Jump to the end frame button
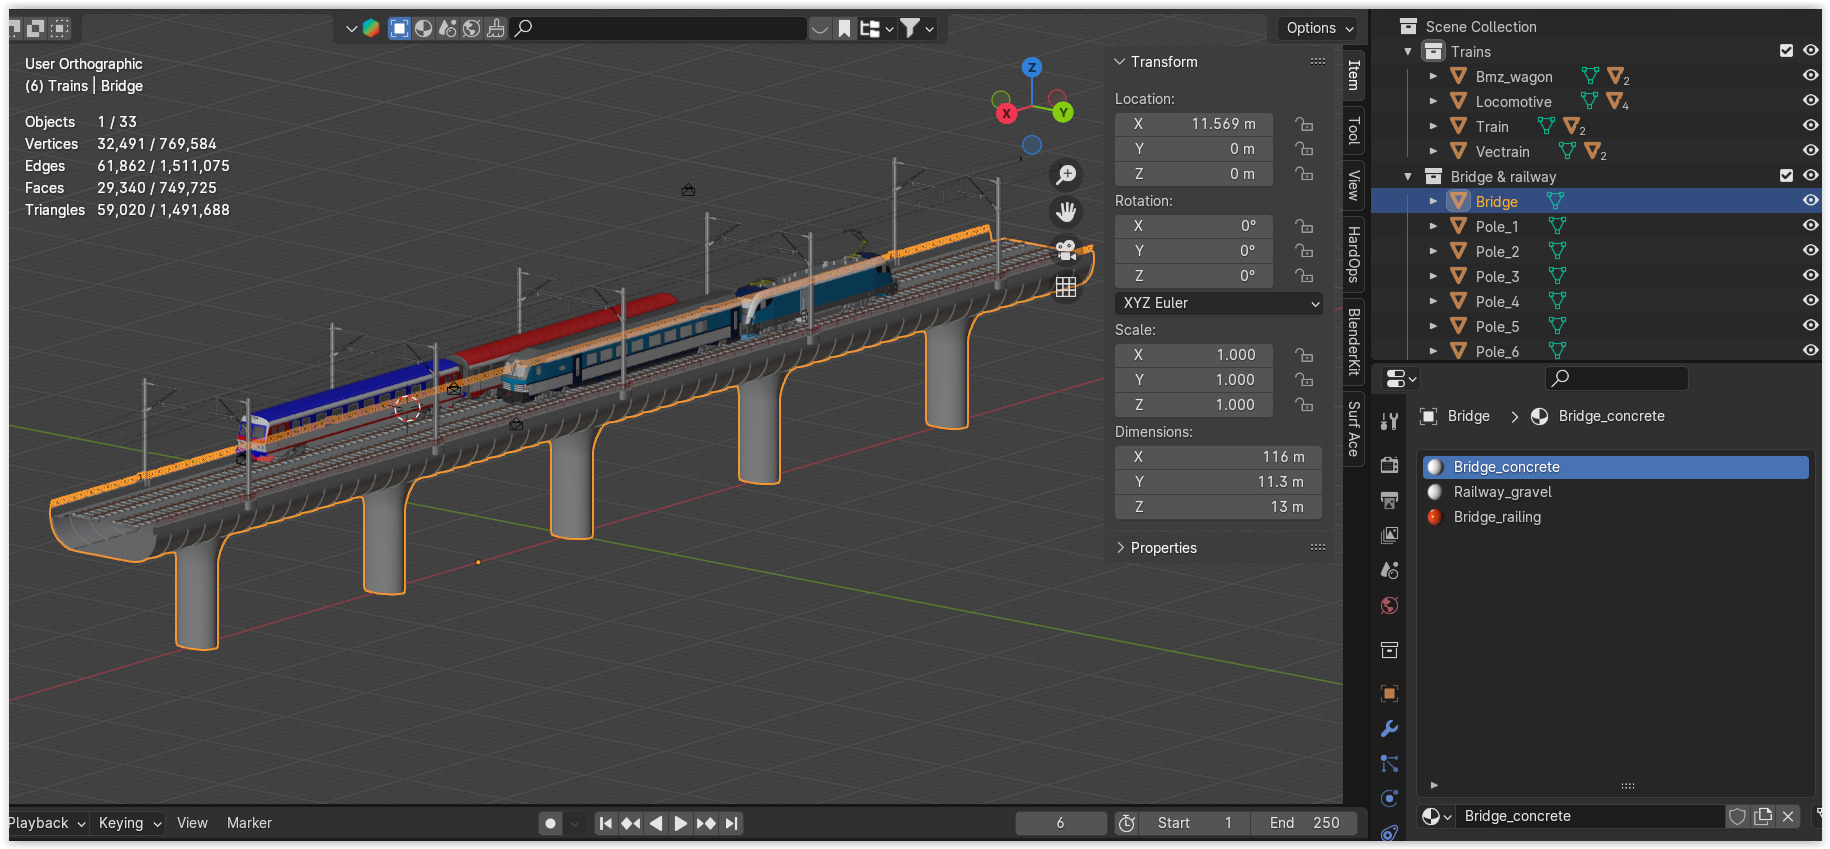This screenshot has width=1830, height=849. (x=732, y=823)
